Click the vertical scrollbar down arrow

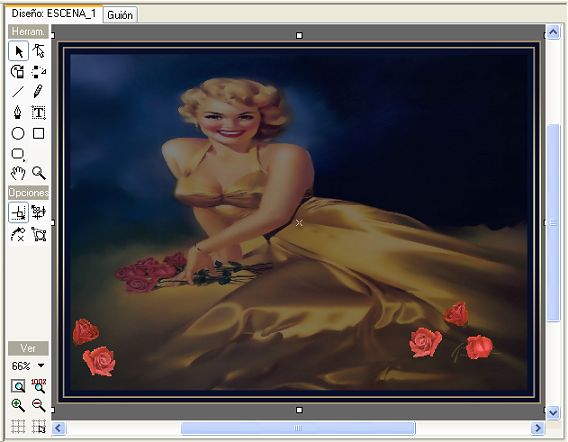tap(553, 412)
